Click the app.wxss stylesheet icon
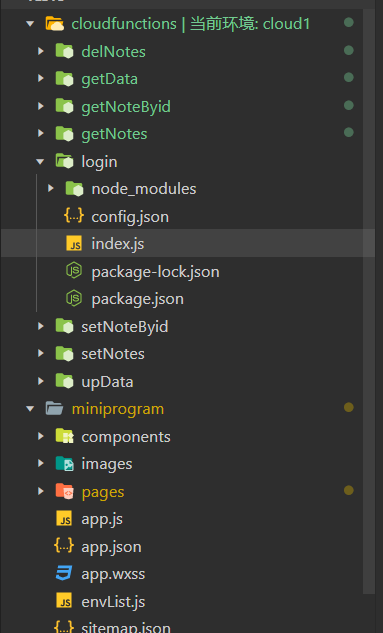The width and height of the screenshot is (383, 633). click(x=64, y=574)
